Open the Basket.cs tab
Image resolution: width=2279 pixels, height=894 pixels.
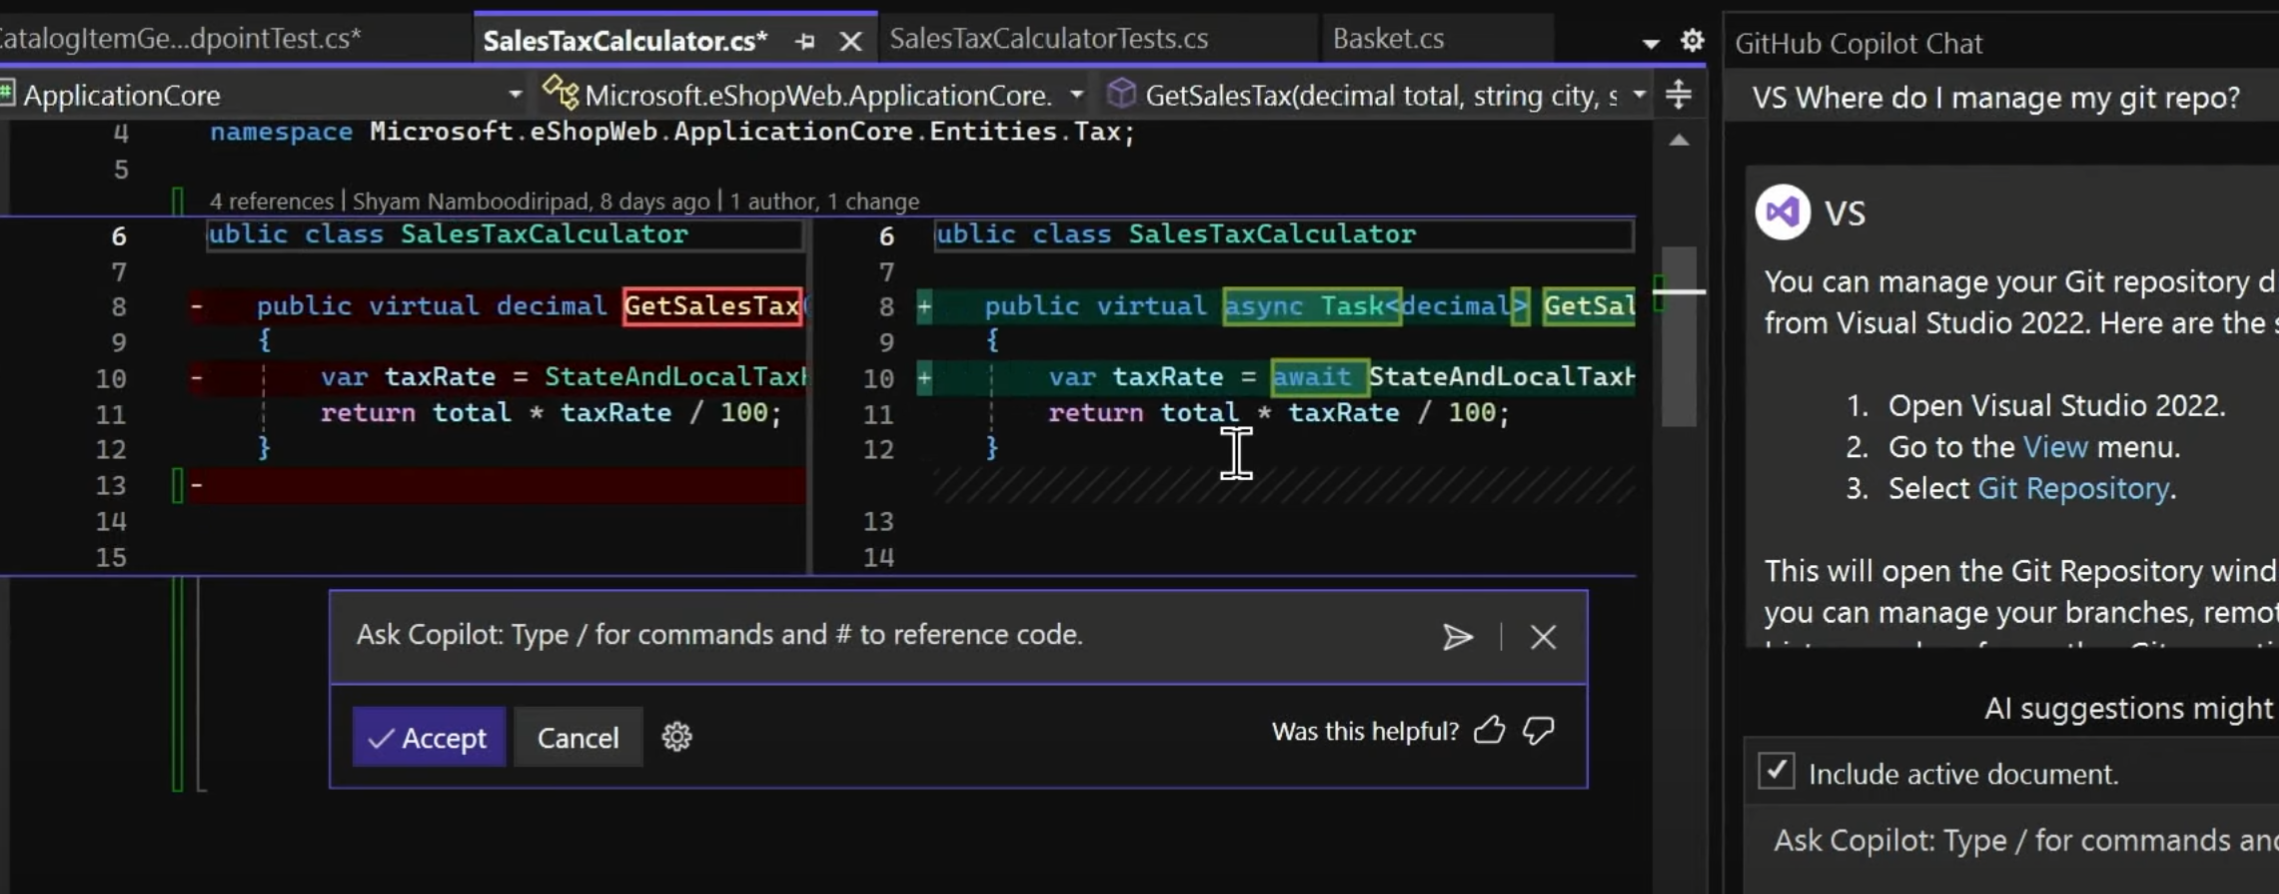(1388, 39)
